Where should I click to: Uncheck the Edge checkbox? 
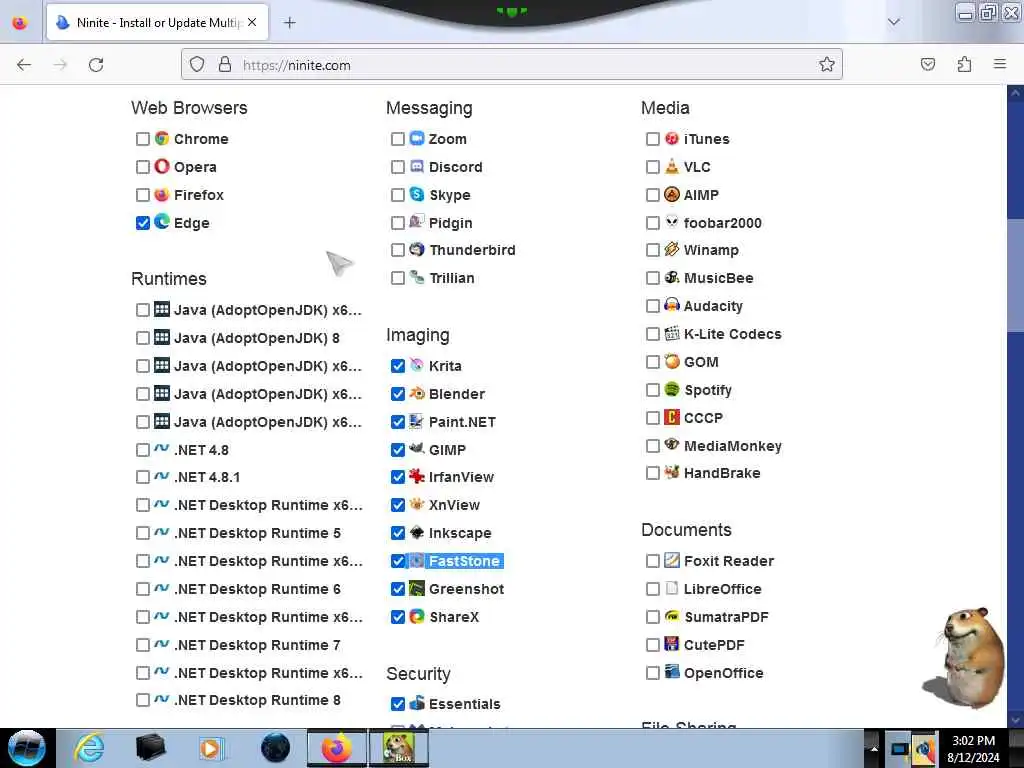pyautogui.click(x=143, y=223)
